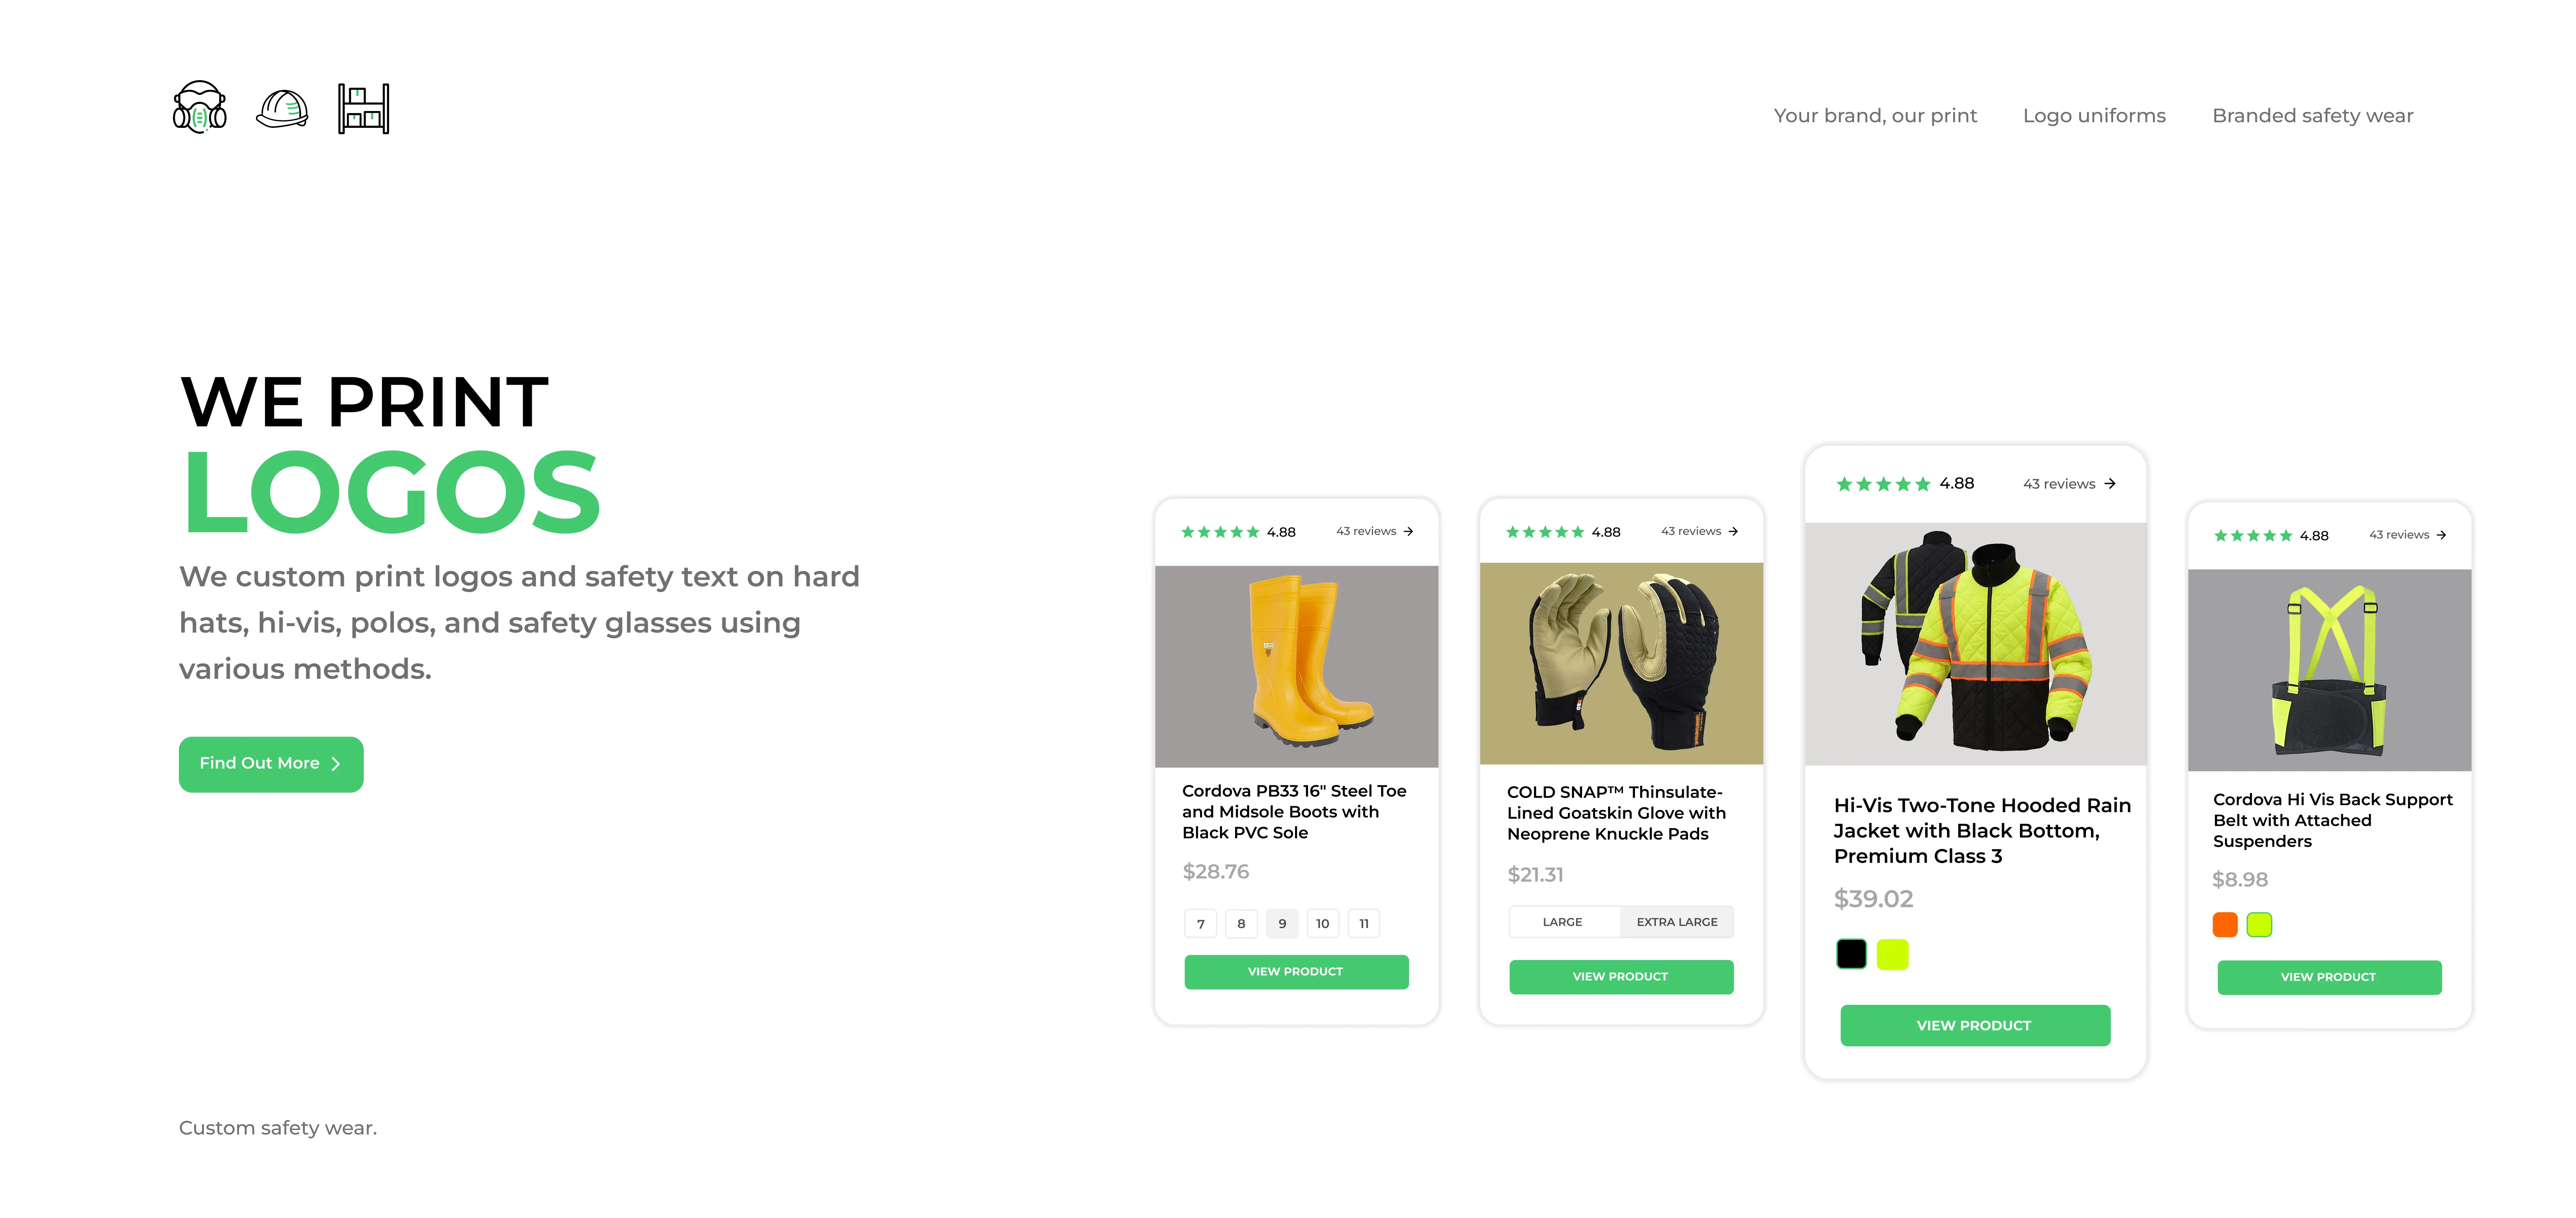
Task: Open the Find Out More chevron button
Action: pyautogui.click(x=271, y=764)
